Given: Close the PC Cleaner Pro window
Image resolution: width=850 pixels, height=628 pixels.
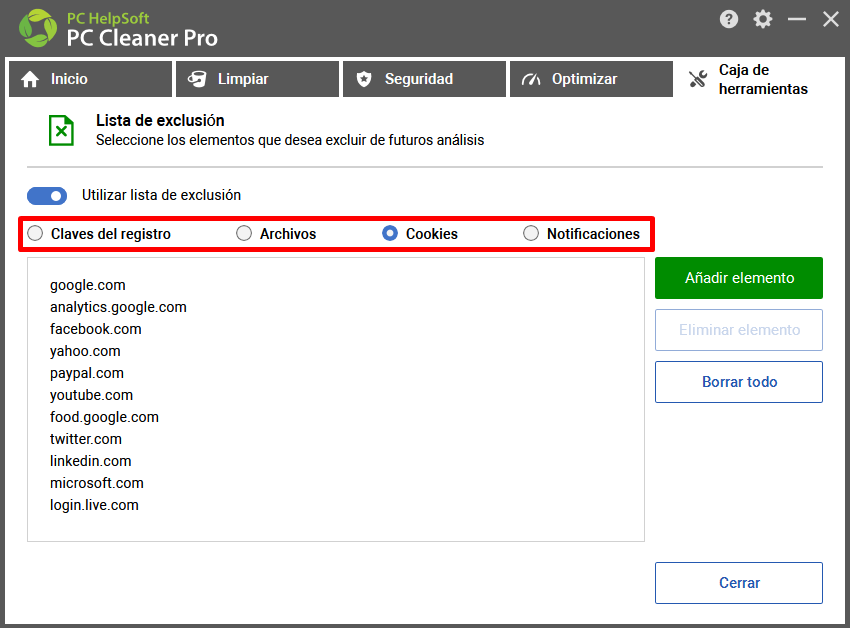Looking at the screenshot, I should click(x=830, y=20).
